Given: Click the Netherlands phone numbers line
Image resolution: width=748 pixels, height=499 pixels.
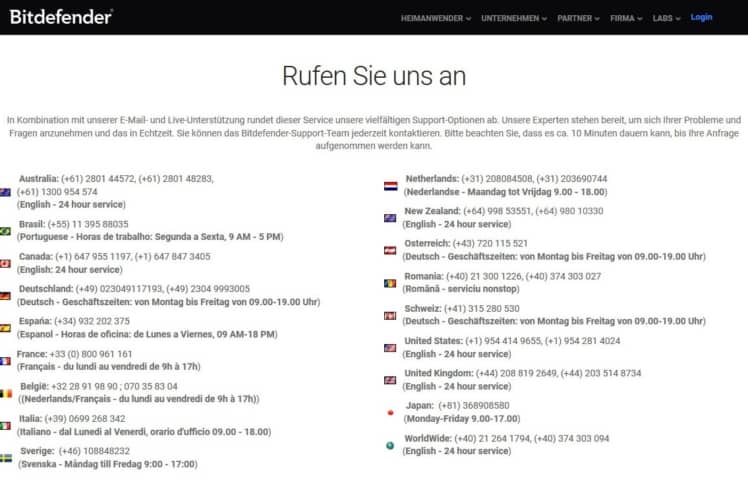Looking at the screenshot, I should [x=506, y=179].
